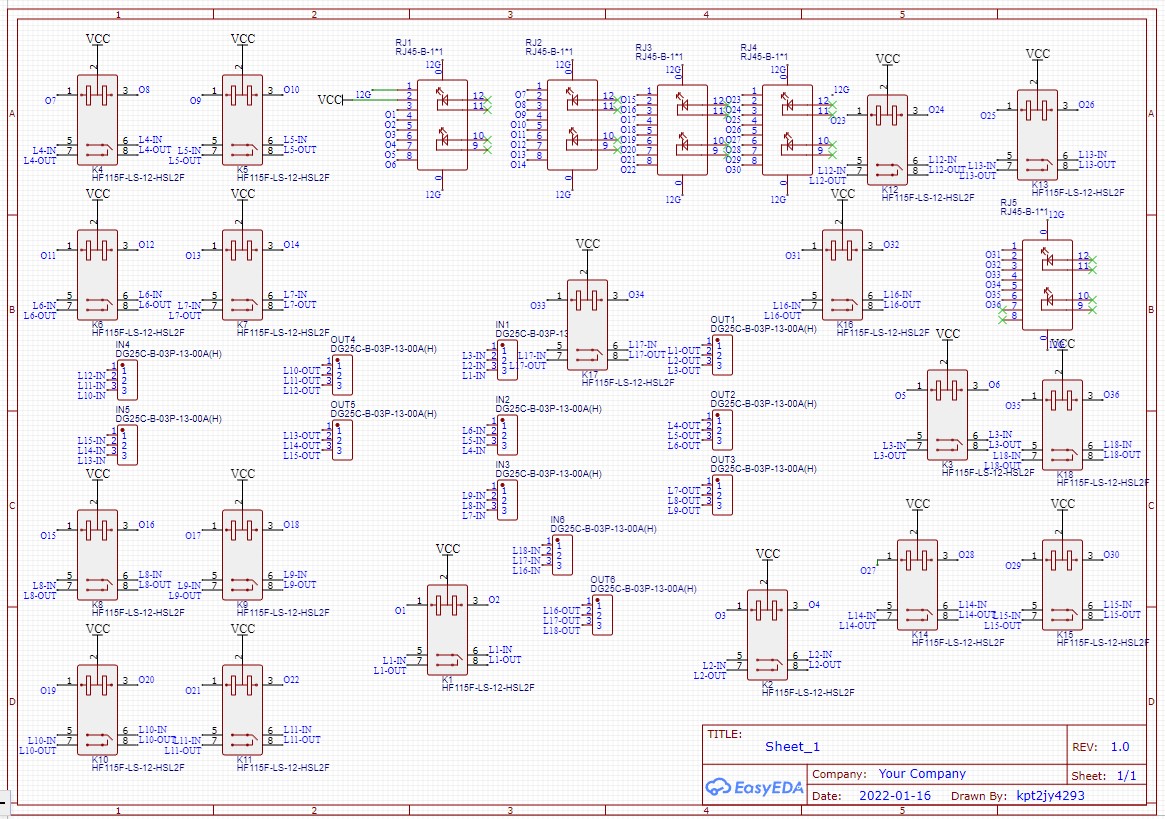1165x819 pixels.
Task: Click the O32 net label beside K16
Action: (x=891, y=245)
